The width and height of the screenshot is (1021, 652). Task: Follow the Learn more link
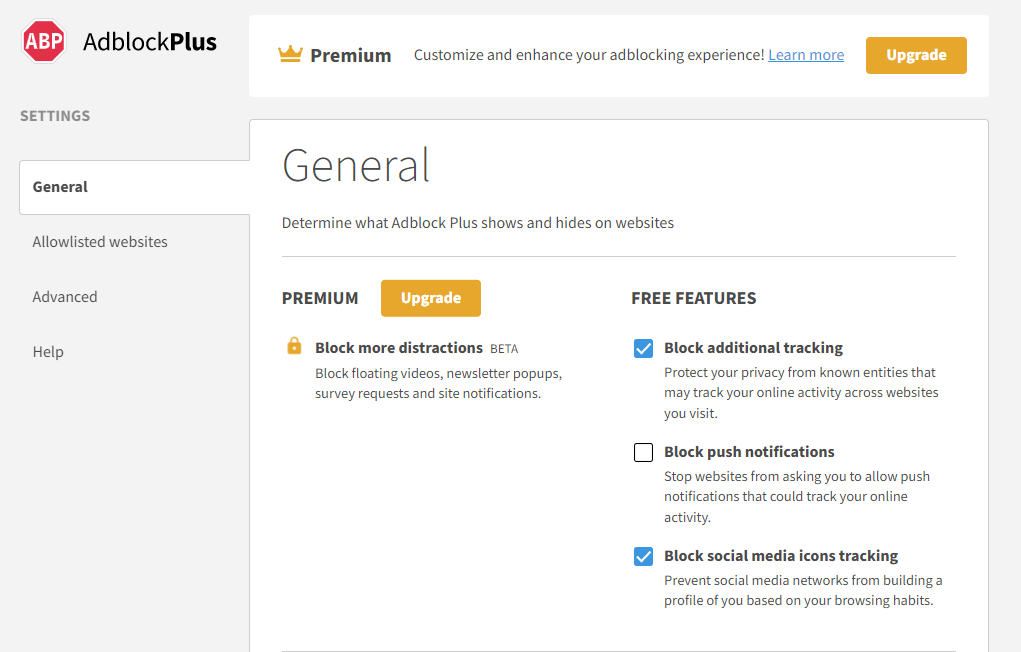(x=806, y=55)
